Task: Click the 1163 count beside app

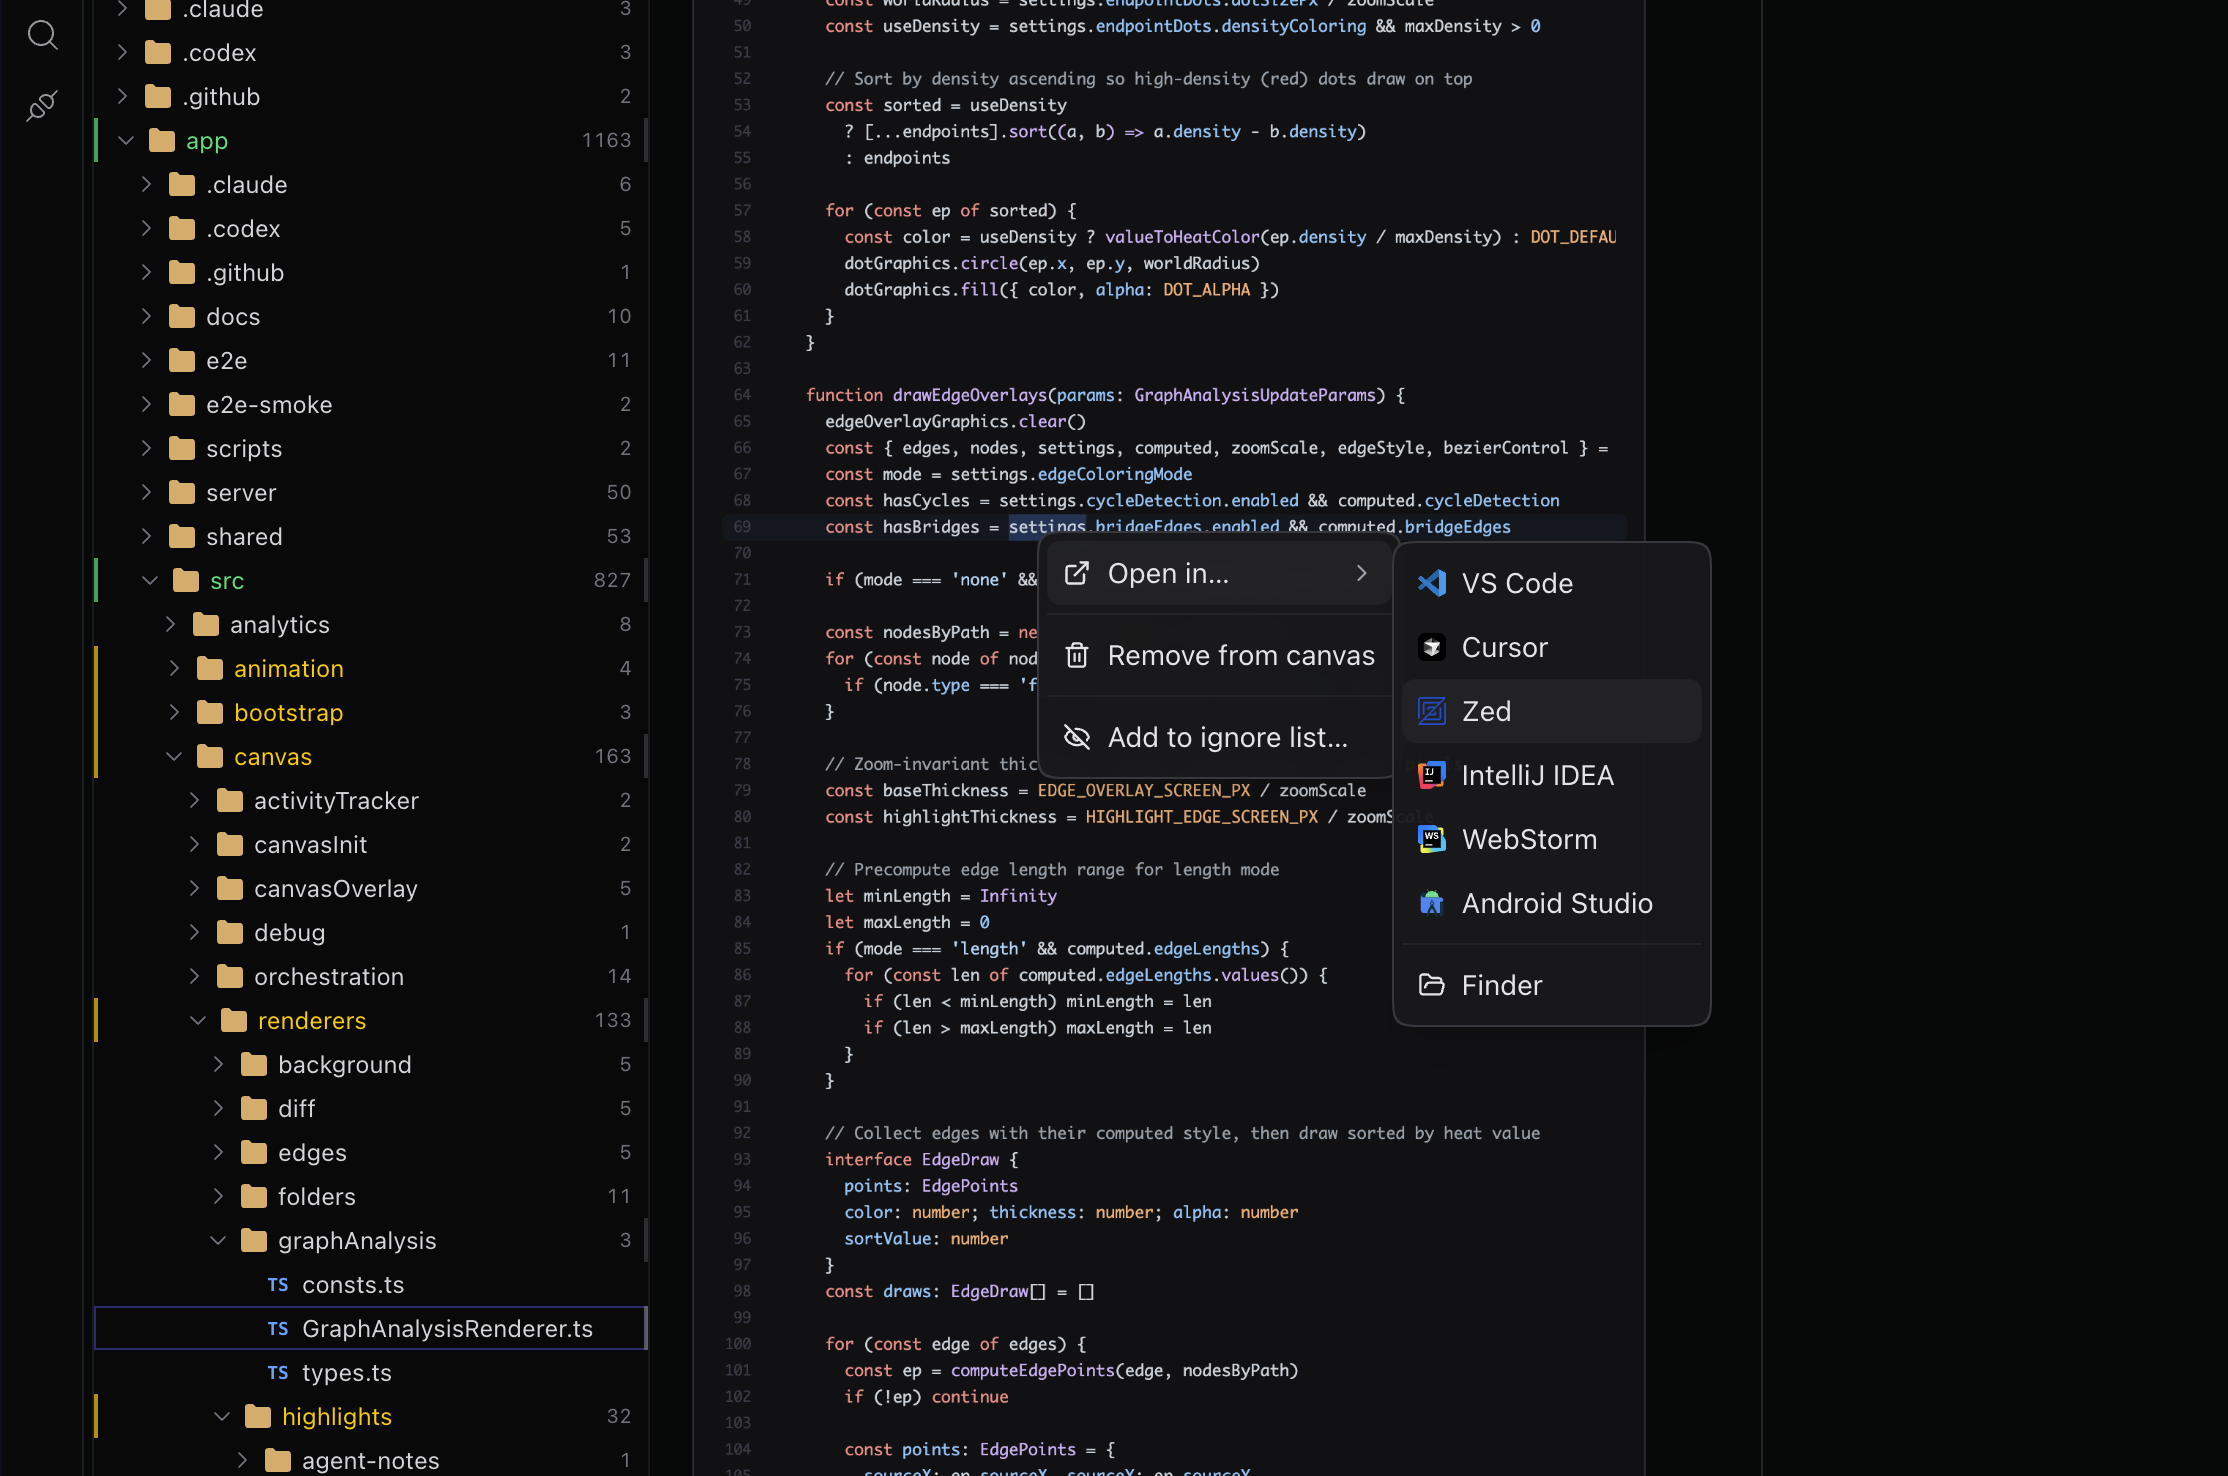Action: pyautogui.click(x=606, y=141)
